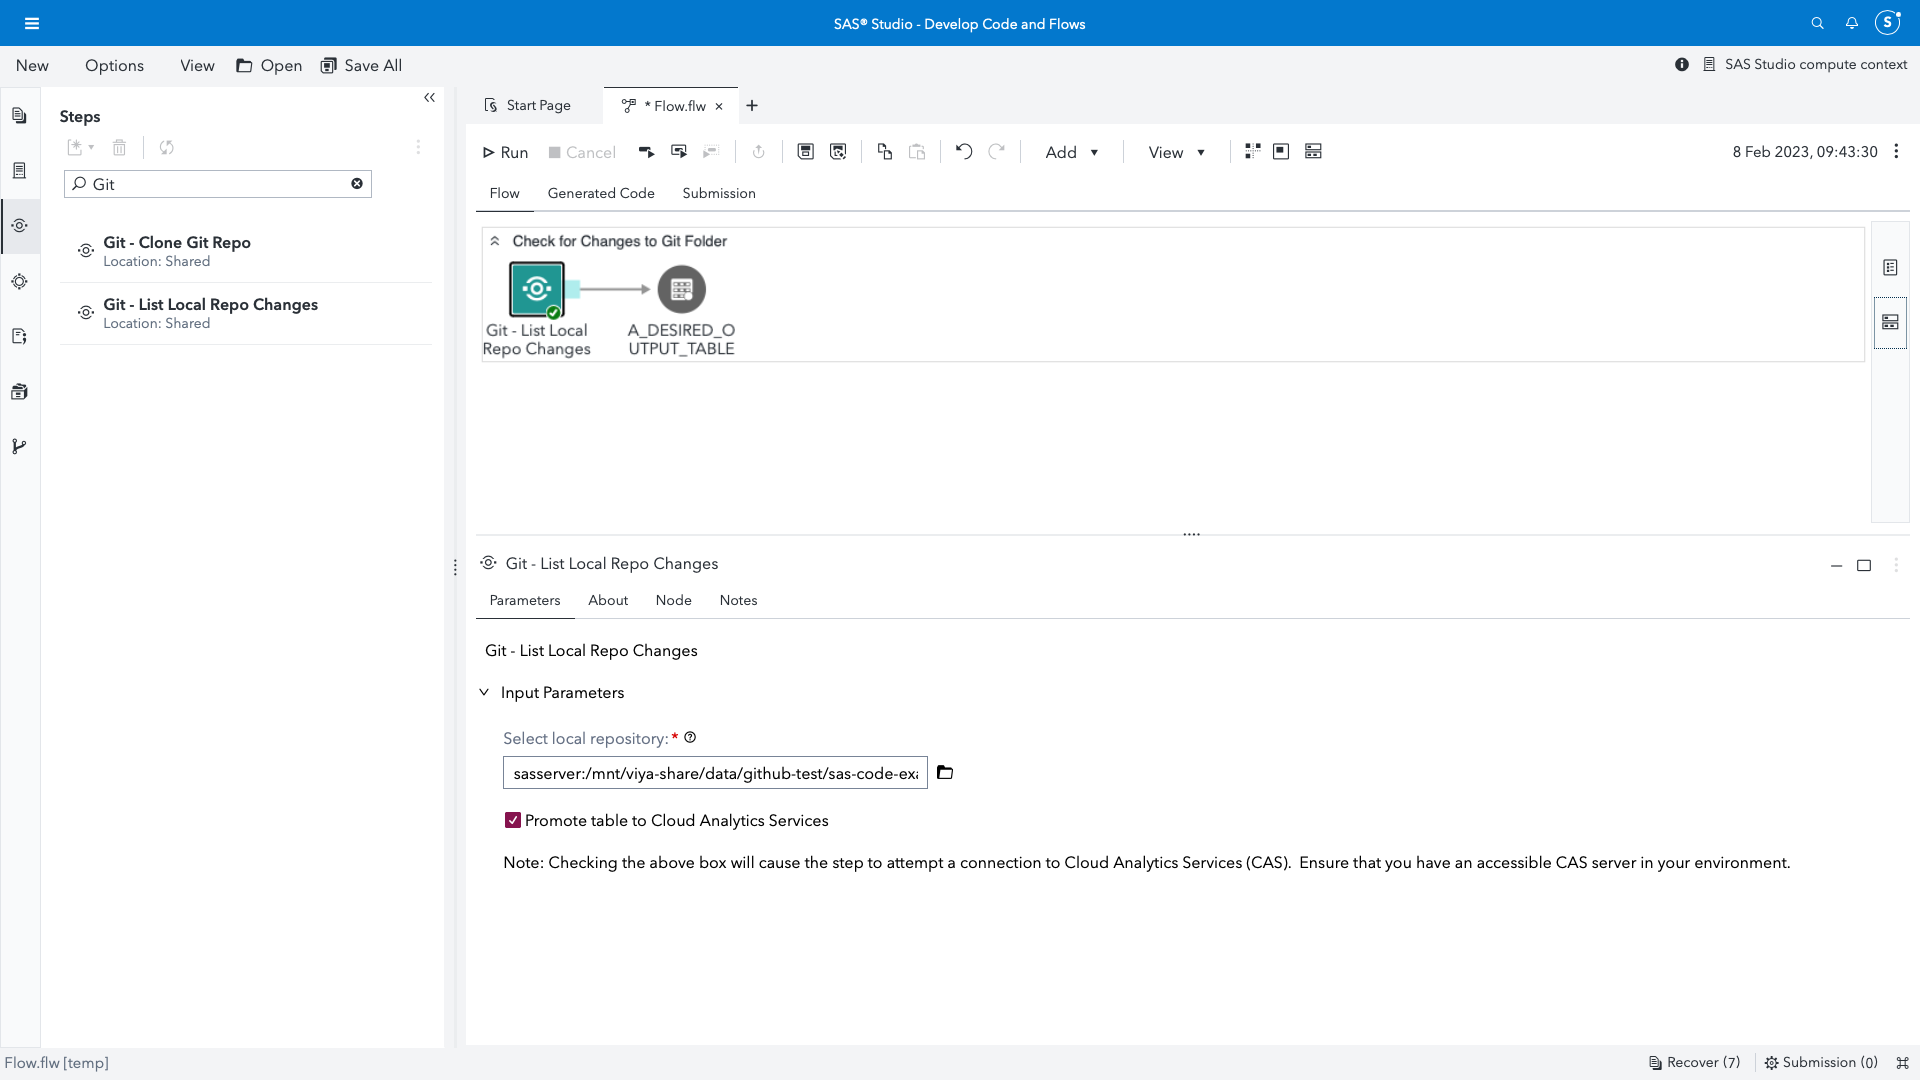This screenshot has height=1080, width=1920.
Task: Click the Open button
Action: (269, 65)
